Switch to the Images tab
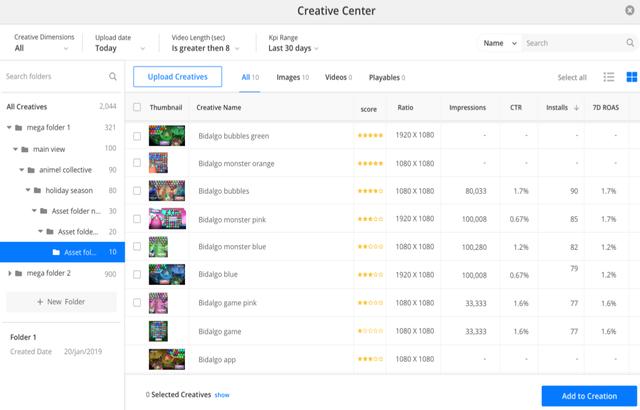Viewport: 640px width, 410px height. coord(291,77)
